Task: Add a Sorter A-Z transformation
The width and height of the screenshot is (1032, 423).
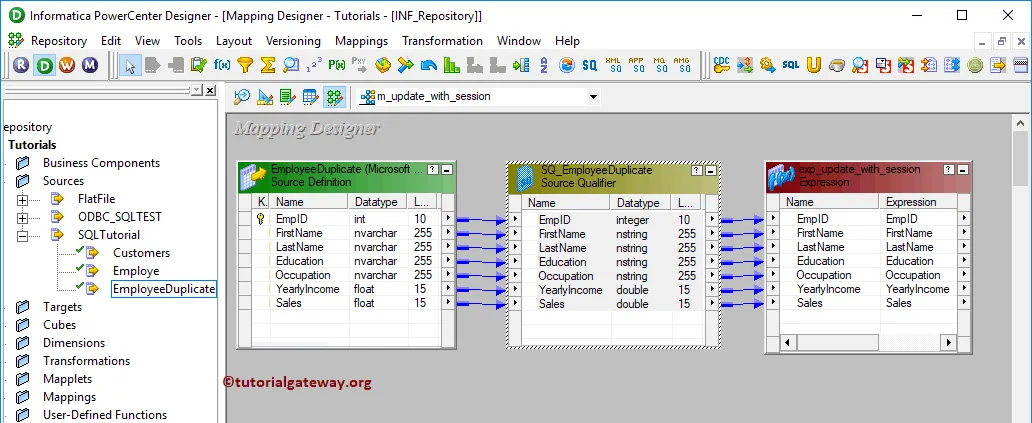Action: [544, 65]
